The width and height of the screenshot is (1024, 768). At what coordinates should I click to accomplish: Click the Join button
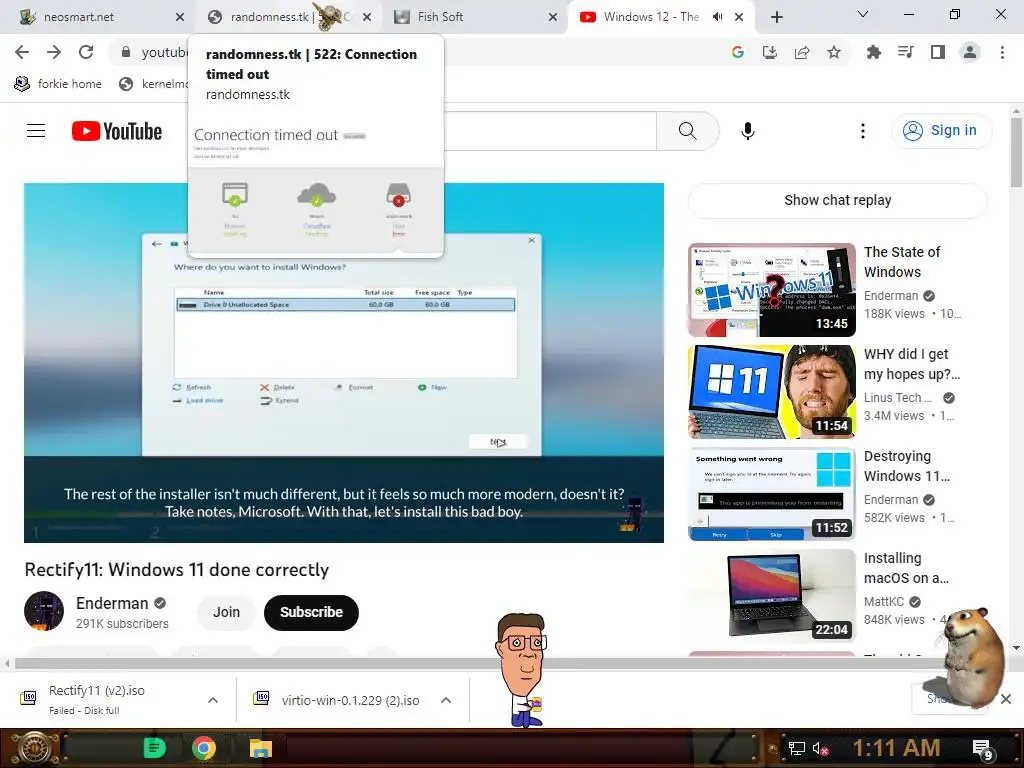(226, 612)
